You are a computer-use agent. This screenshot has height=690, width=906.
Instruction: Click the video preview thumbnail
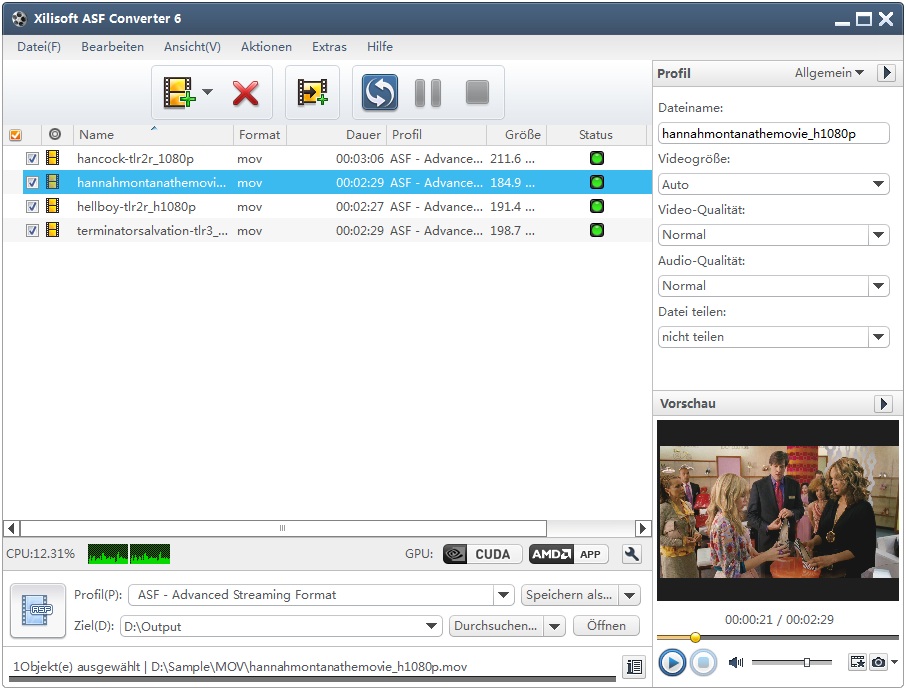point(778,511)
